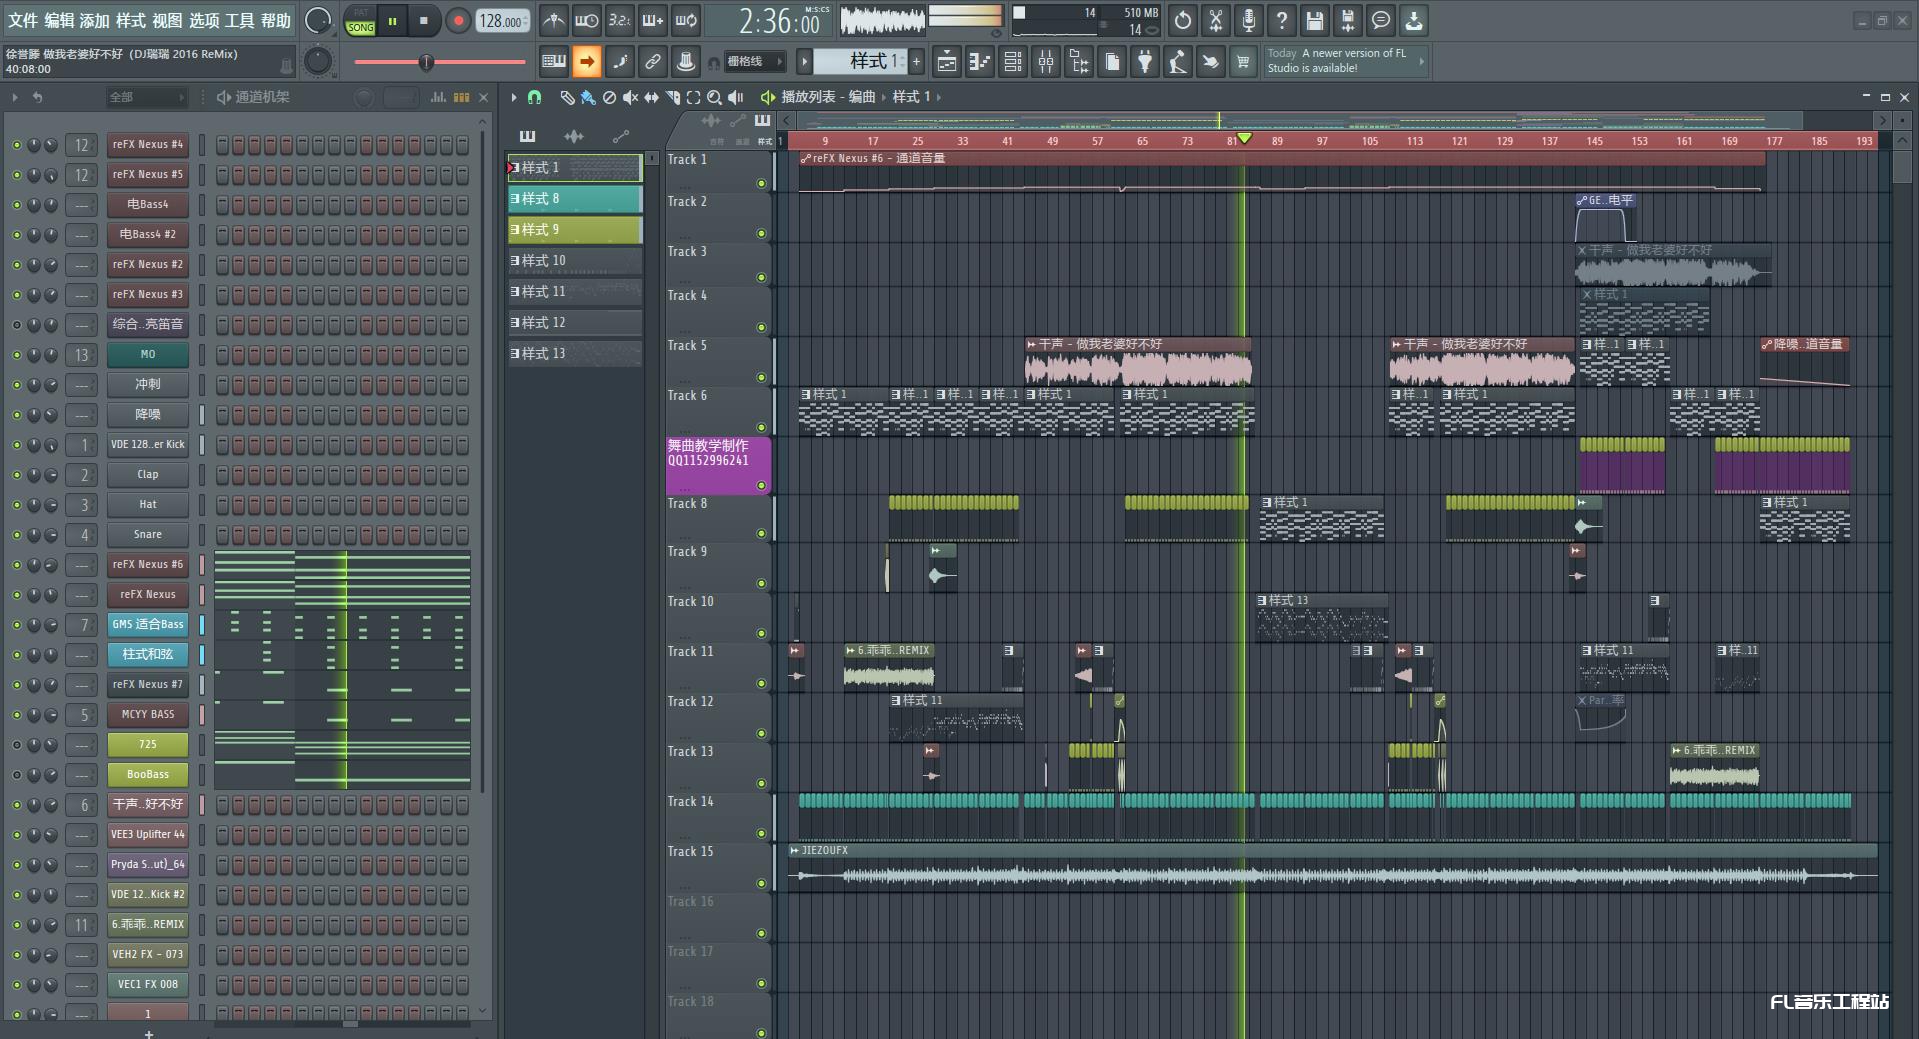Toggle mute dot on Track 8
This screenshot has width=1919, height=1039.
point(761,534)
